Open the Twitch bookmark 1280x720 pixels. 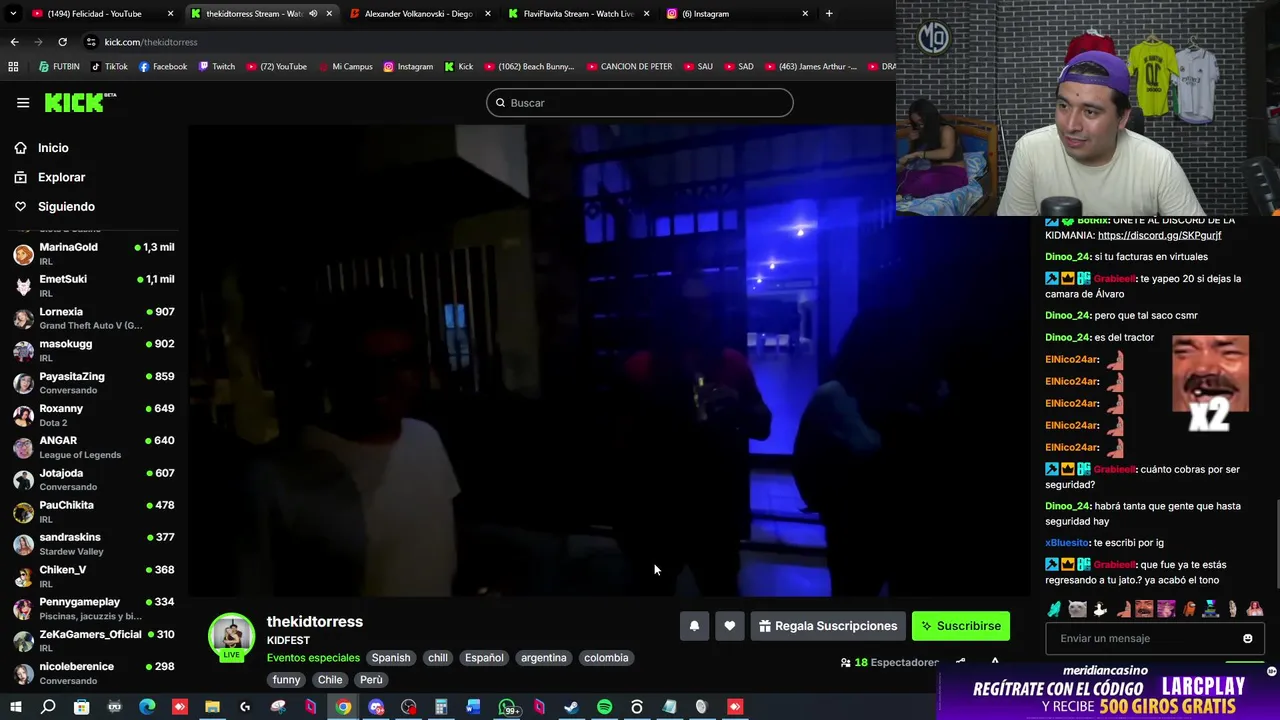pyautogui.click(x=216, y=67)
